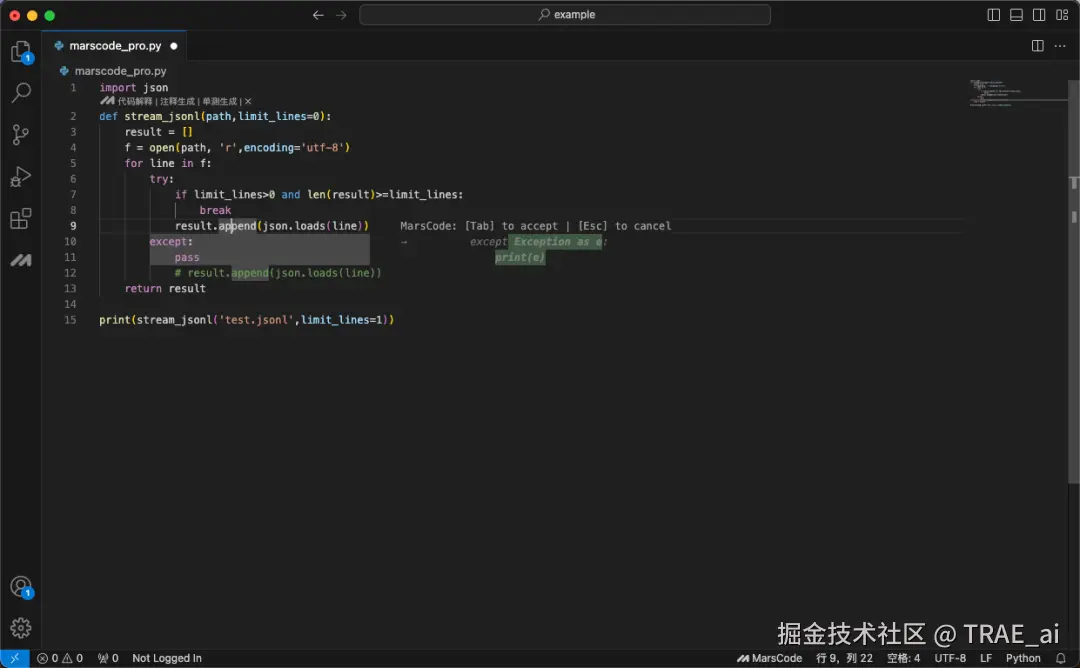1080x668 pixels.
Task: Open the Customize Layout icon
Action: tap(1062, 14)
